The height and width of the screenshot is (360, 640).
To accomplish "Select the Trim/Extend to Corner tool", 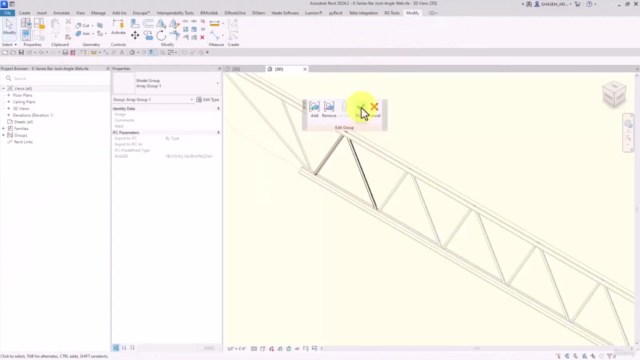I will click(x=174, y=36).
